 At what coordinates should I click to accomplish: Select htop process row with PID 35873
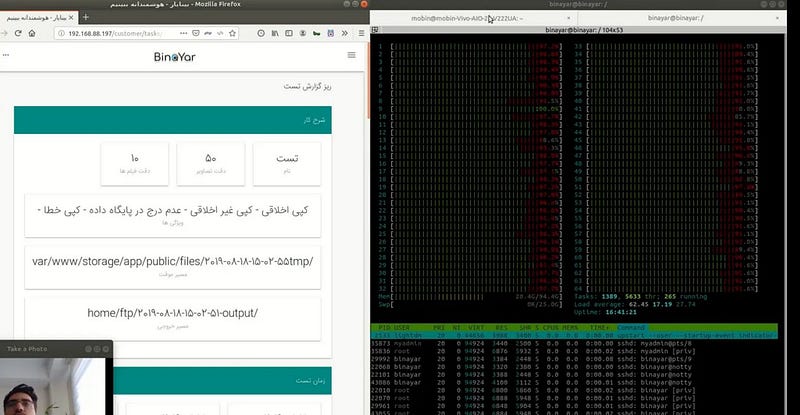click(574, 344)
